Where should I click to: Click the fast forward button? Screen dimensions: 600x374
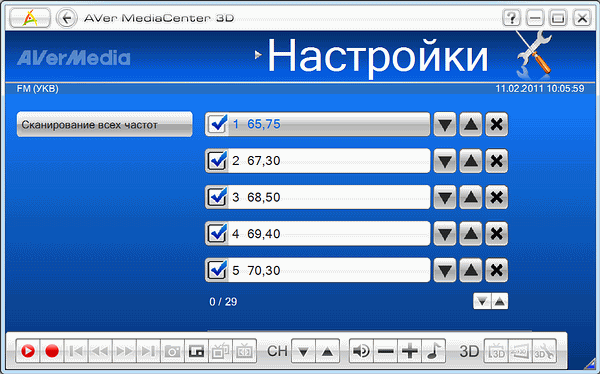(124, 351)
